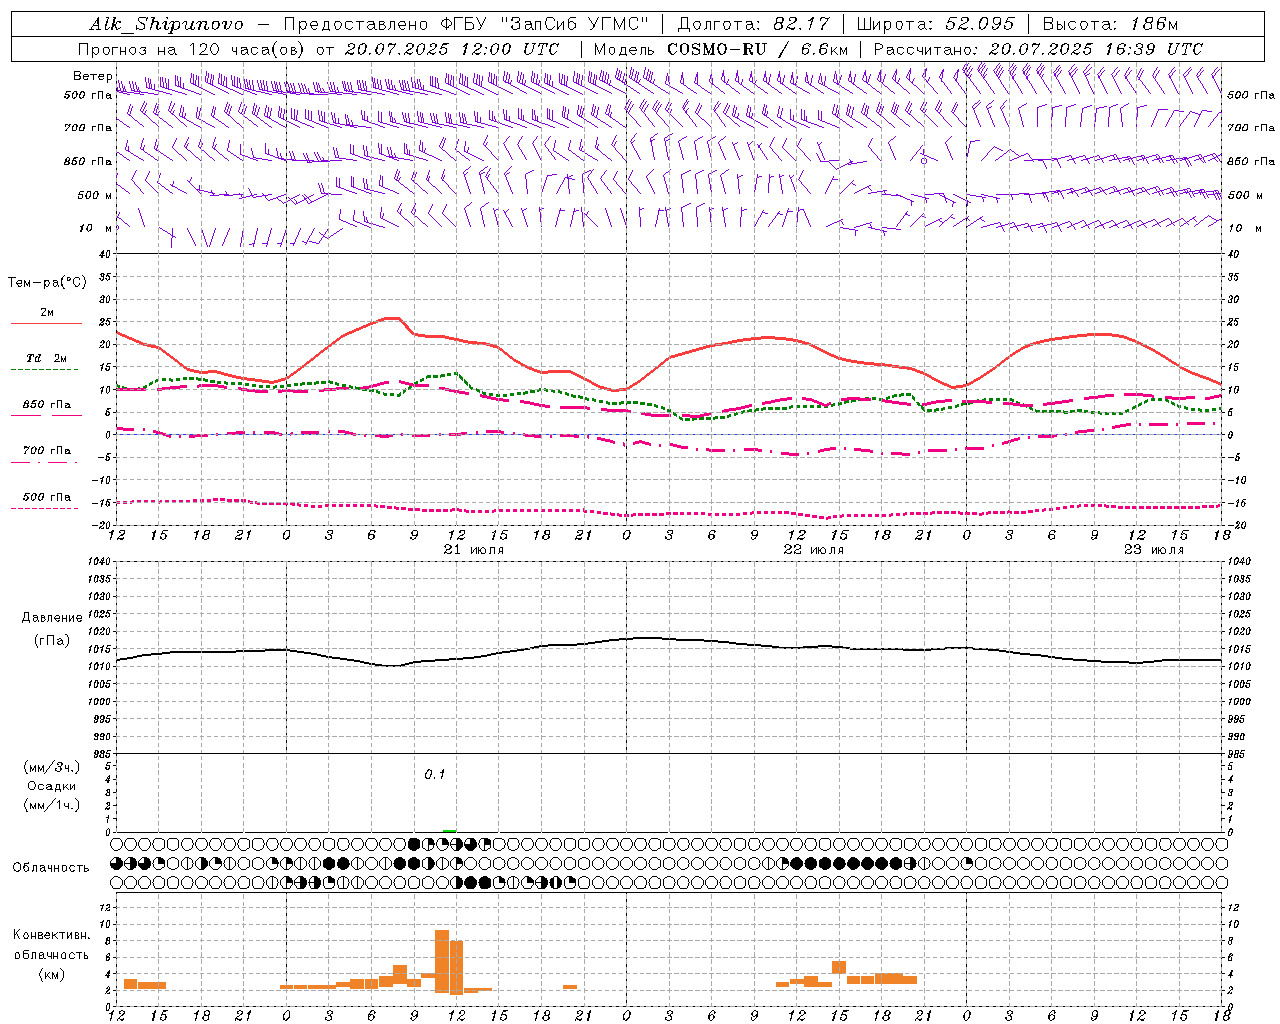
Task: Click the small green precipitation bar
Action: point(449,830)
